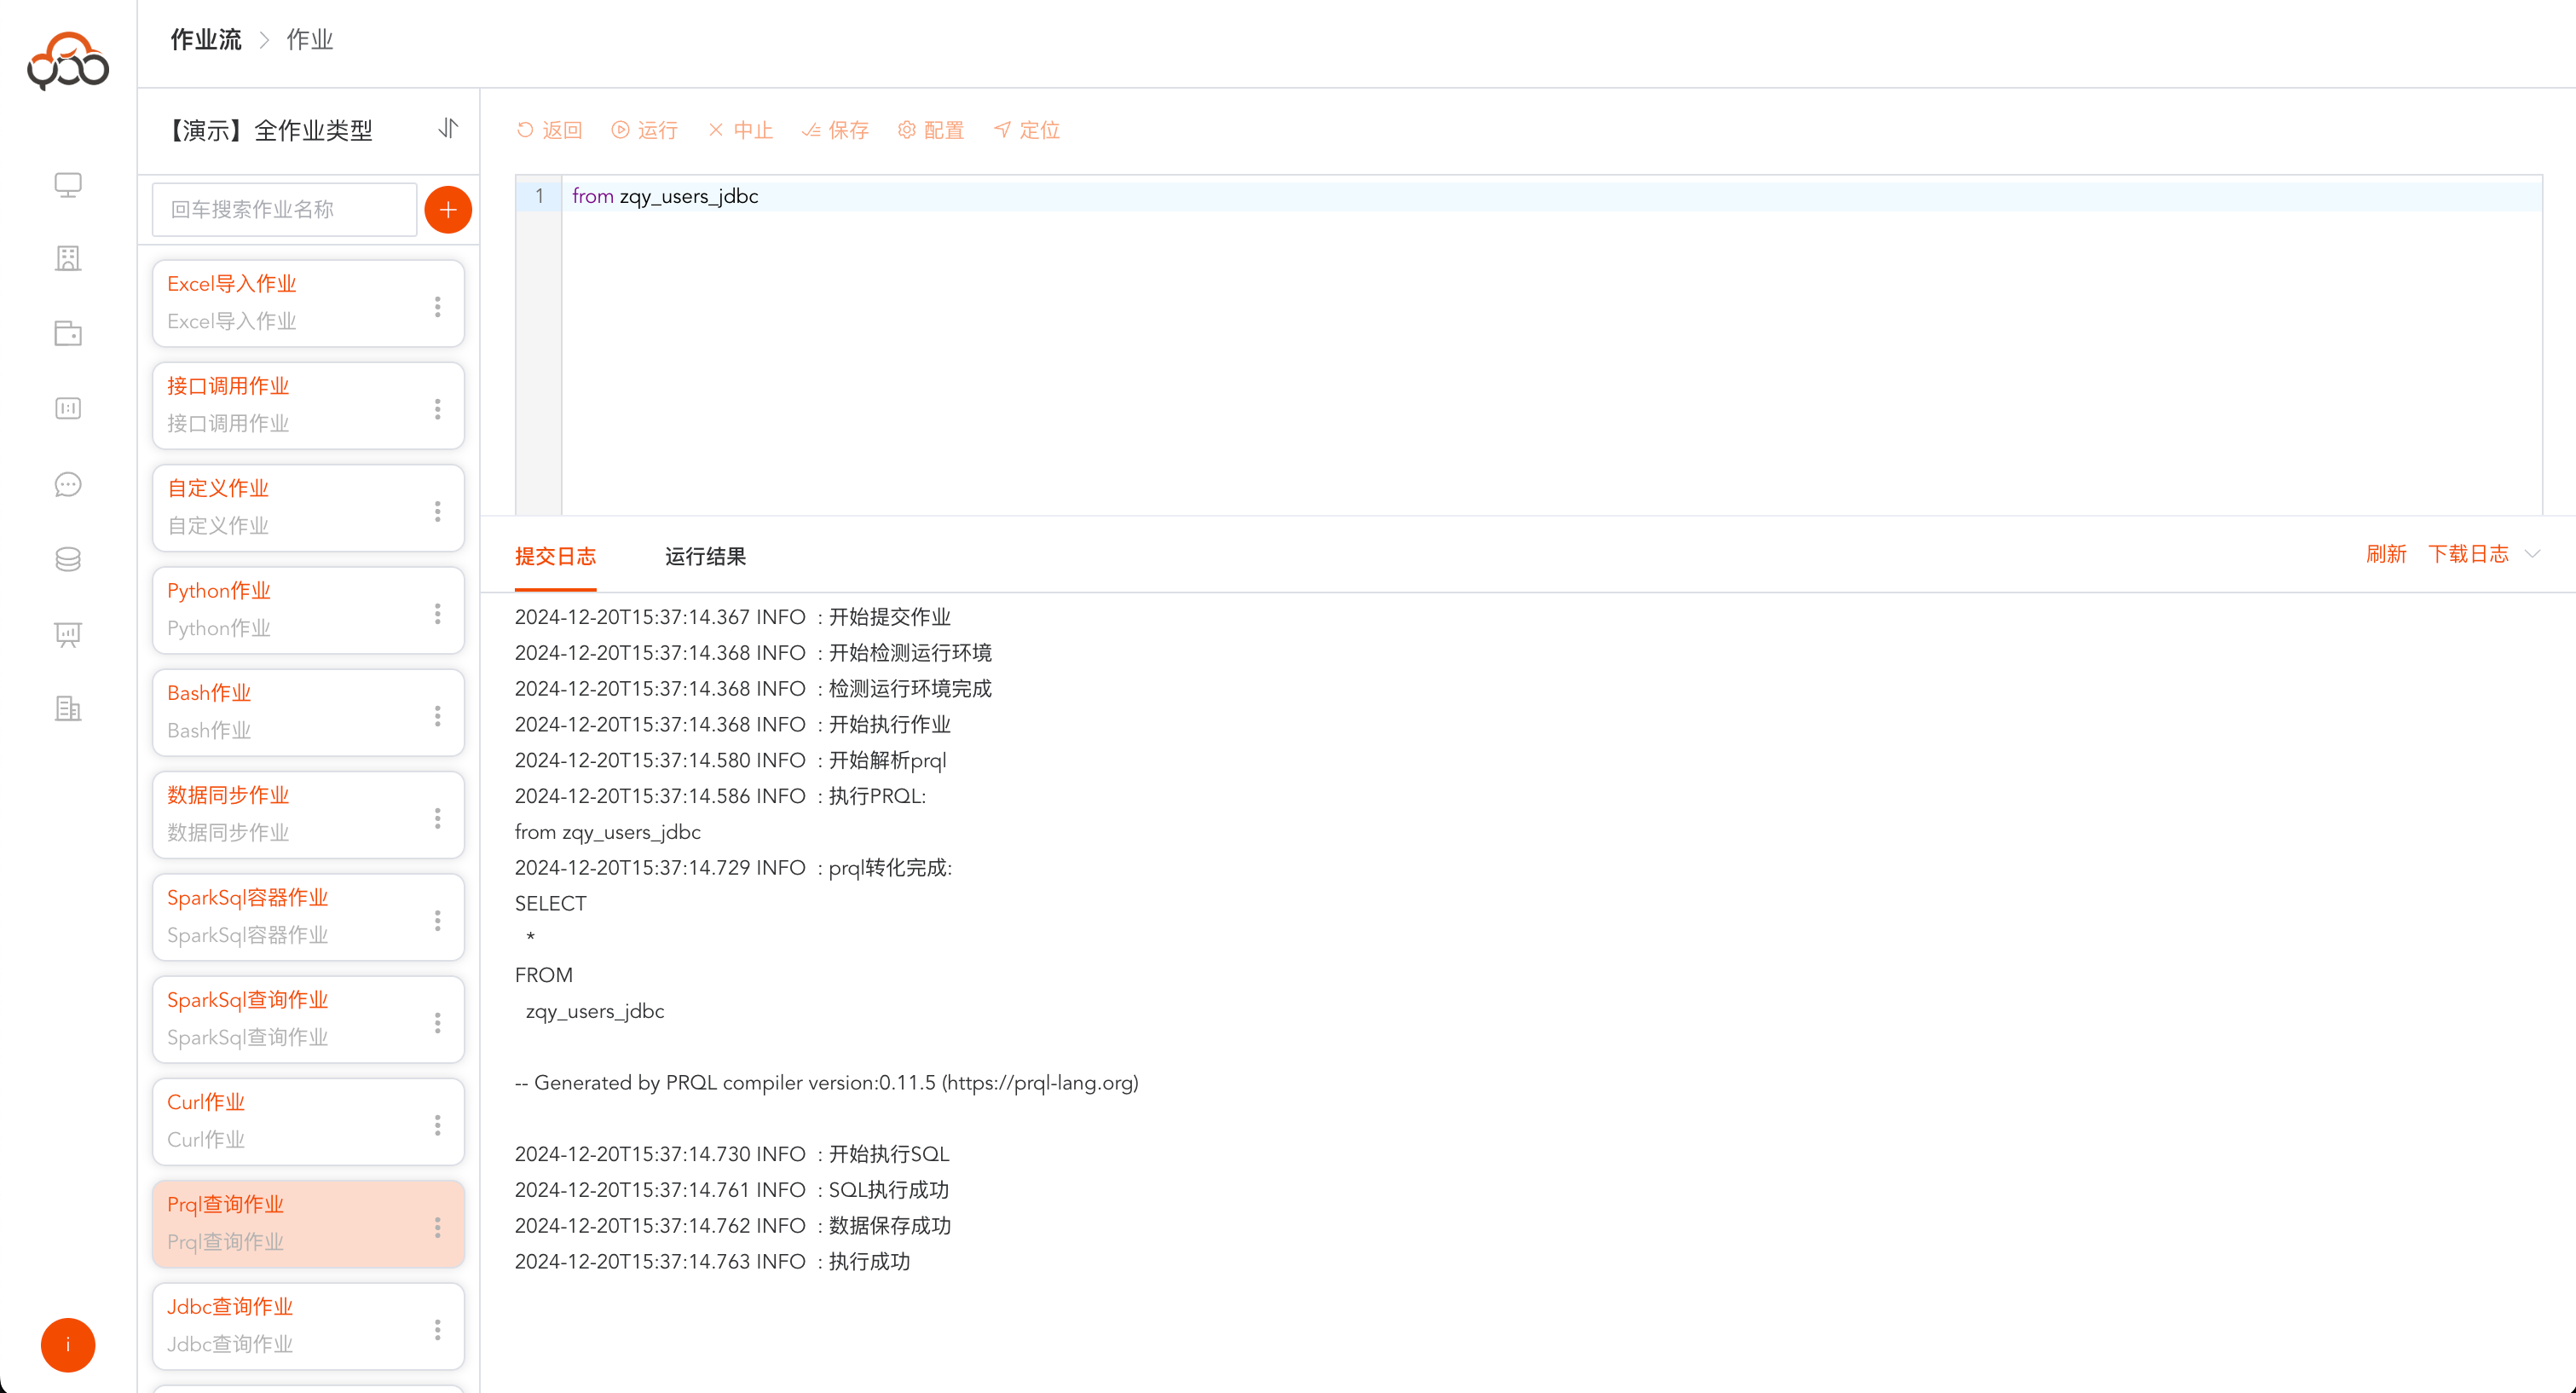
Task: Click the presentation board sidebar icon
Action: pyautogui.click(x=68, y=634)
